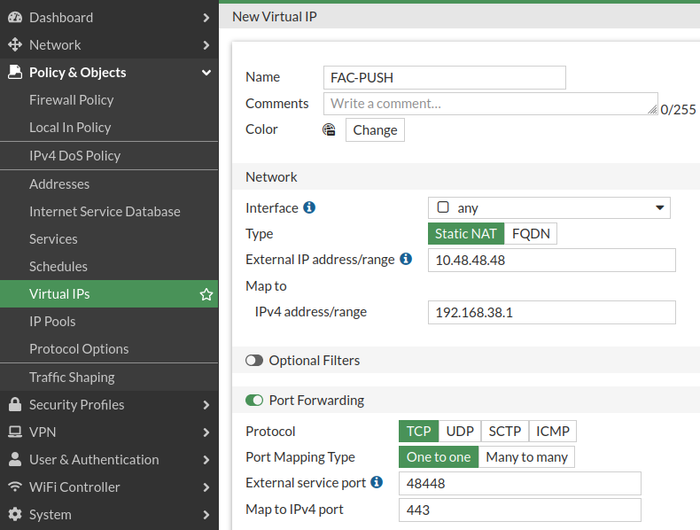Screen dimensions: 700x530
Task: Click the External service port field
Action: point(519,483)
